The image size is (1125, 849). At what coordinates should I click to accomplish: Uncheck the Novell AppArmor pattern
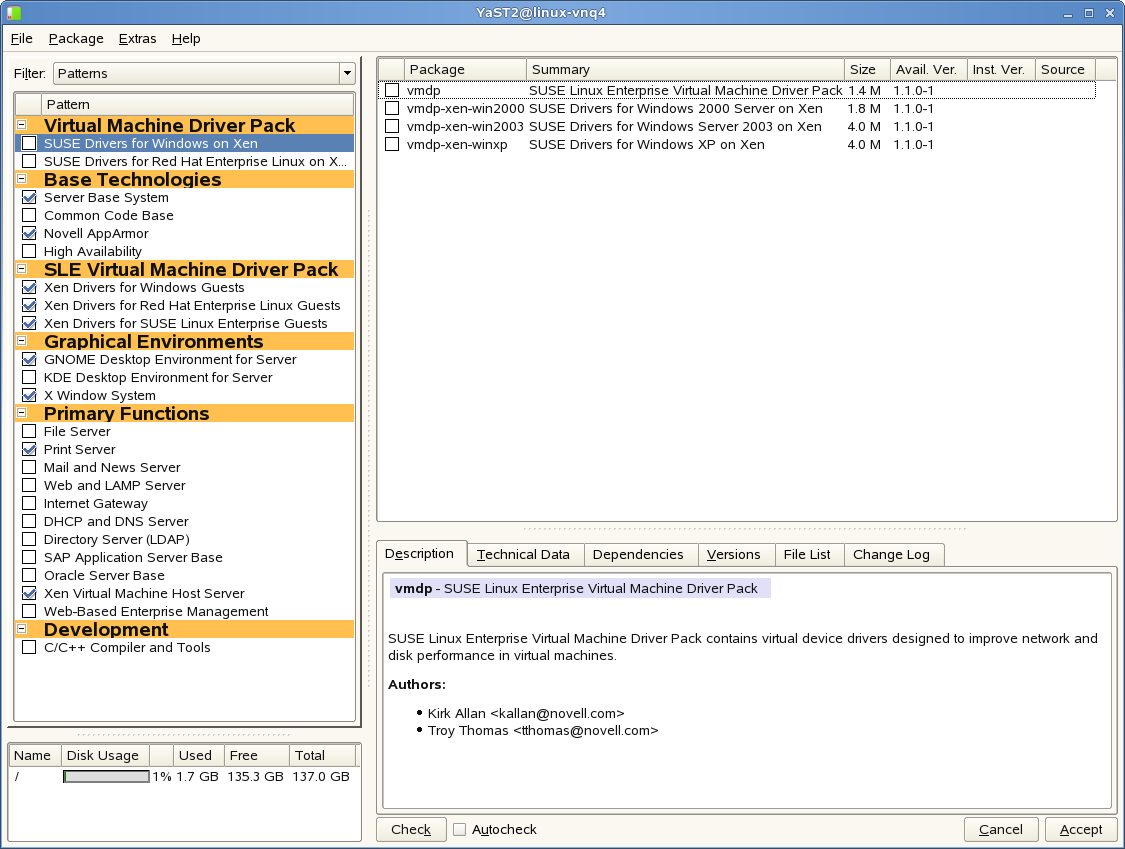pyautogui.click(x=29, y=234)
